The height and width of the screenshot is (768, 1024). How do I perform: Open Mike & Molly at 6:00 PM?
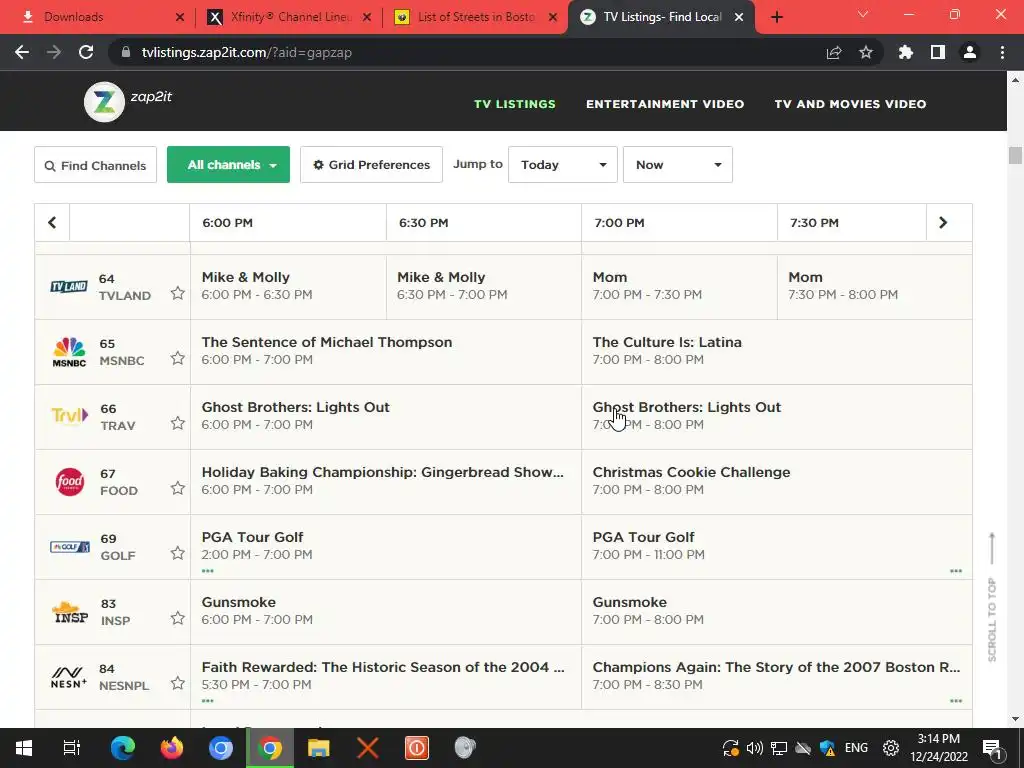288,286
